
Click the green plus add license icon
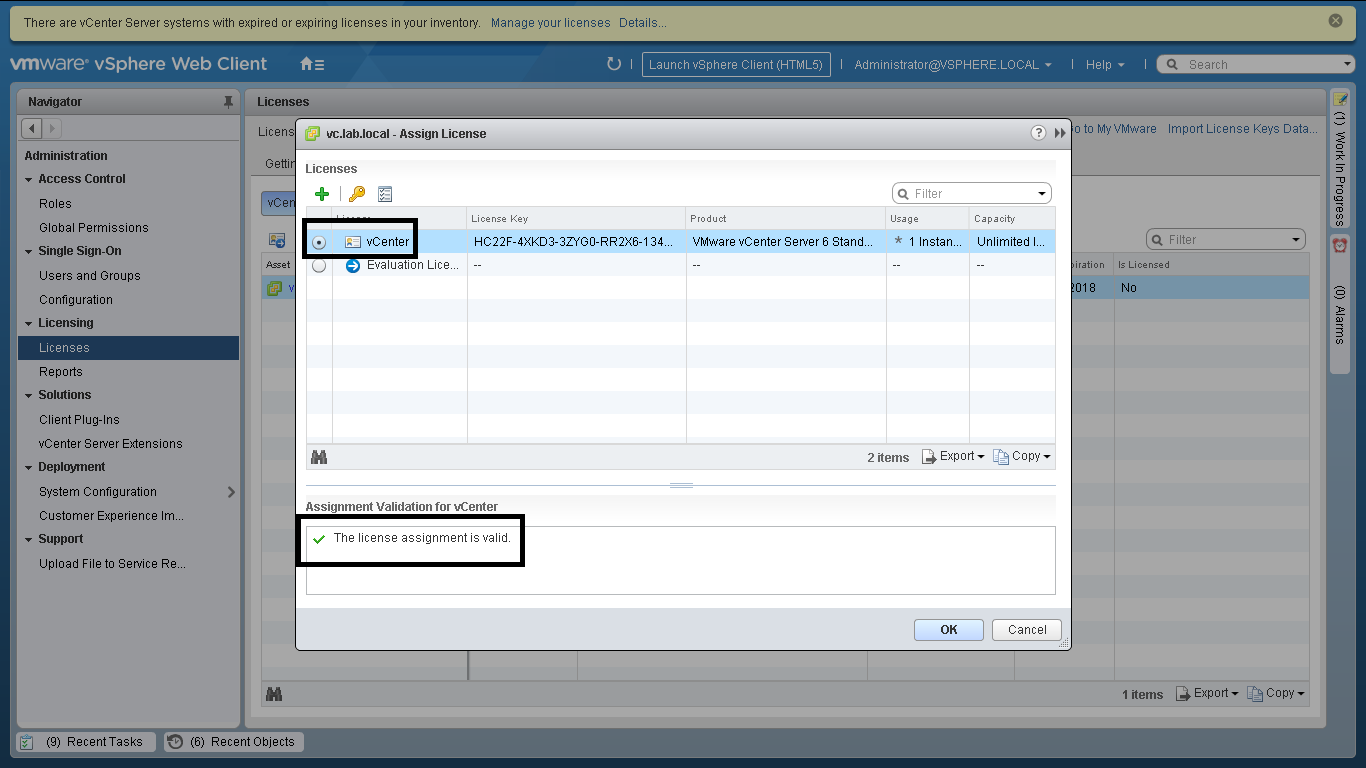click(x=322, y=194)
